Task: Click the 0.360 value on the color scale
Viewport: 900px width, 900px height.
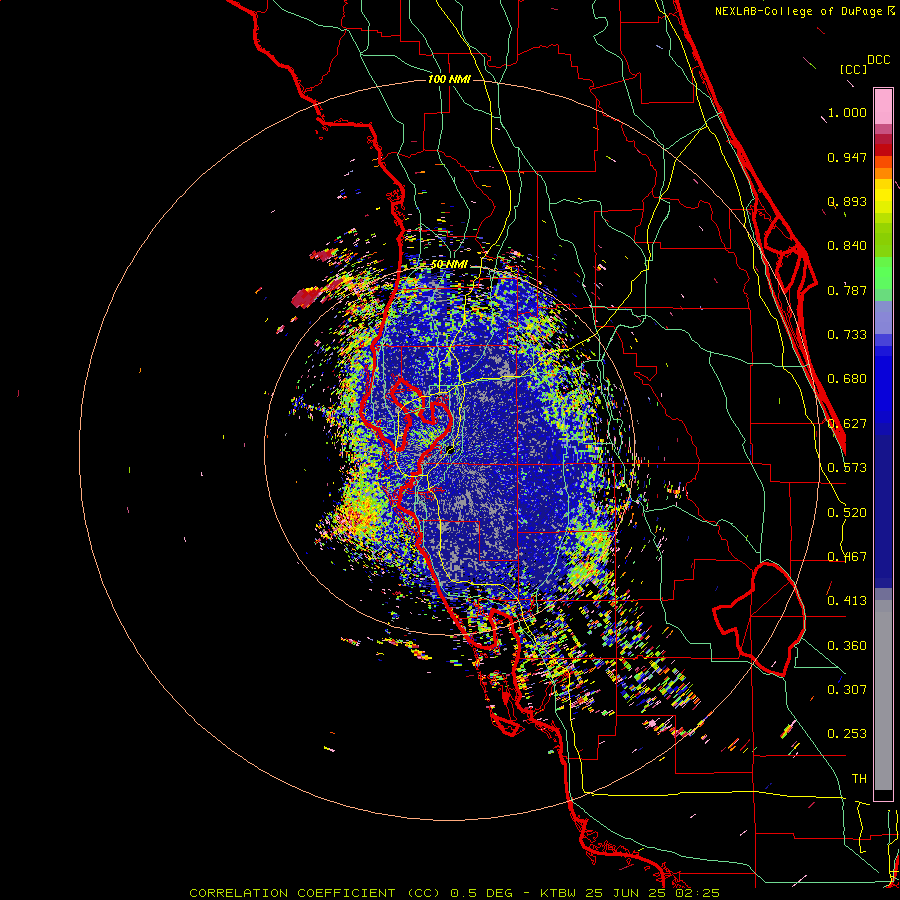Action: pos(847,646)
